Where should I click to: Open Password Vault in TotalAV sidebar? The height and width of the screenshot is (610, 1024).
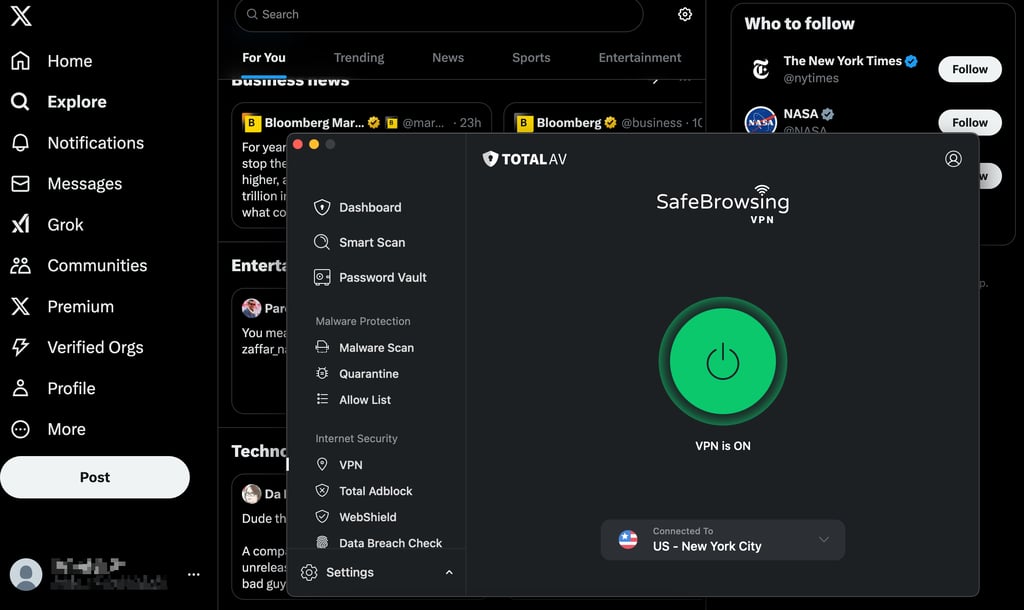click(370, 278)
